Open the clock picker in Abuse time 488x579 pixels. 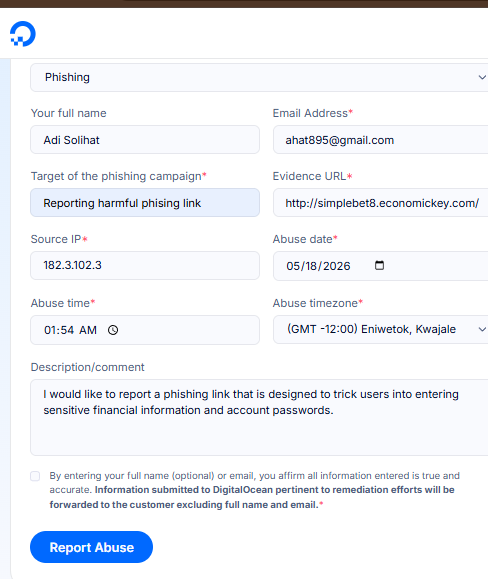click(113, 330)
